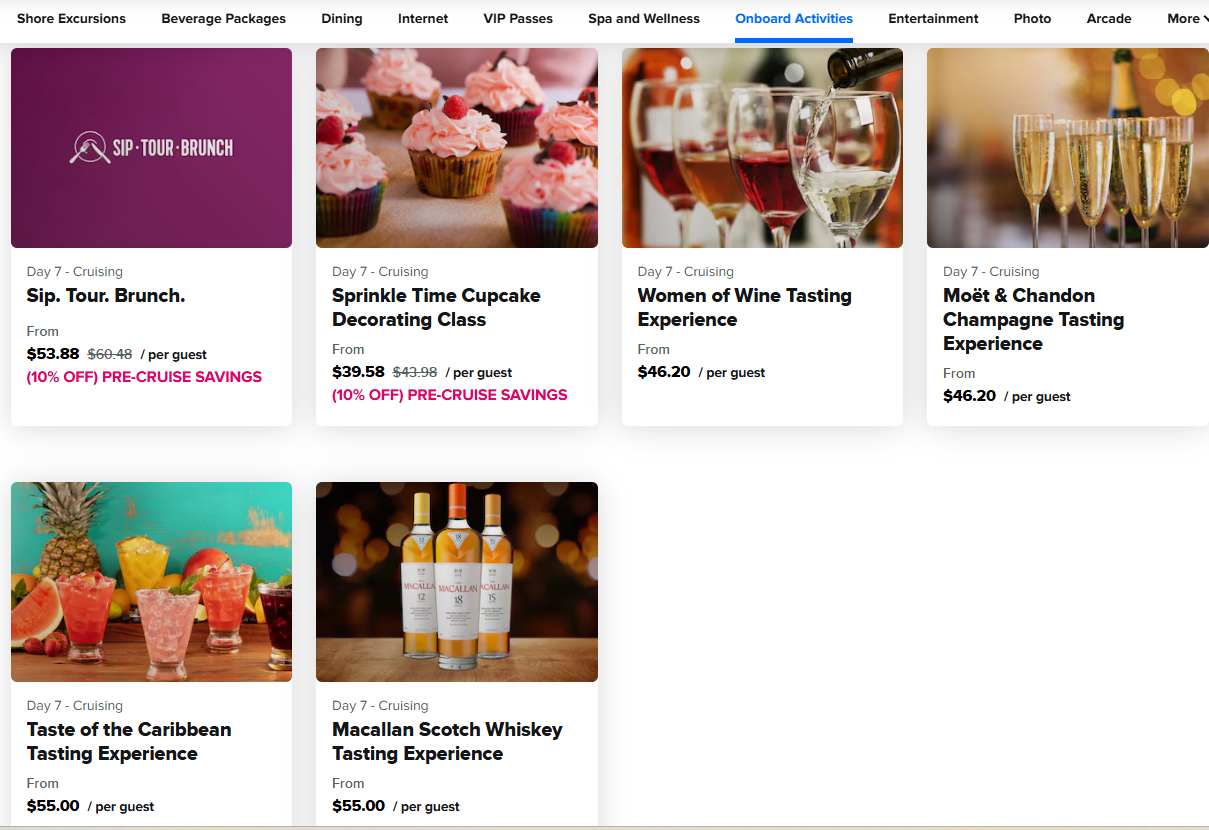Select the Entertainment tab
This screenshot has height=830, width=1209.
933,19
